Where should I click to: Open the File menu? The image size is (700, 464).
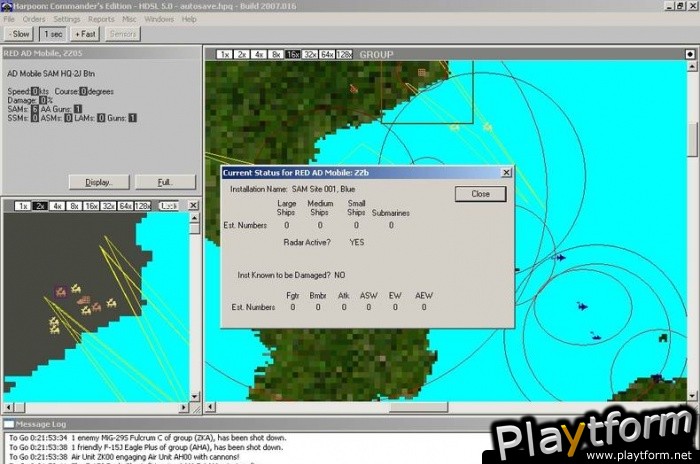(x=9, y=19)
